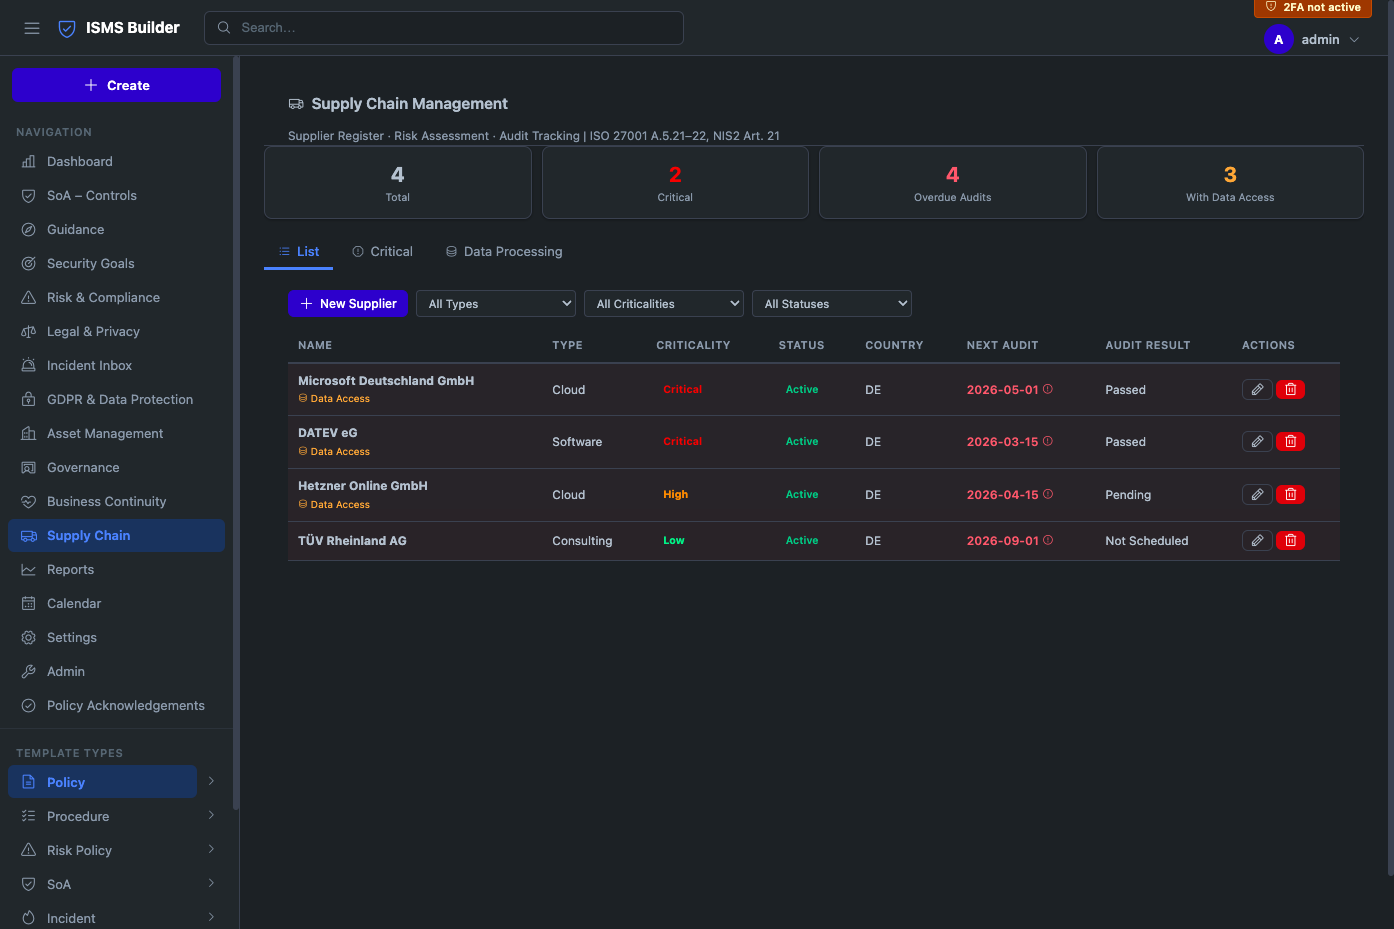Open the All Types filter dropdown

pos(496,304)
